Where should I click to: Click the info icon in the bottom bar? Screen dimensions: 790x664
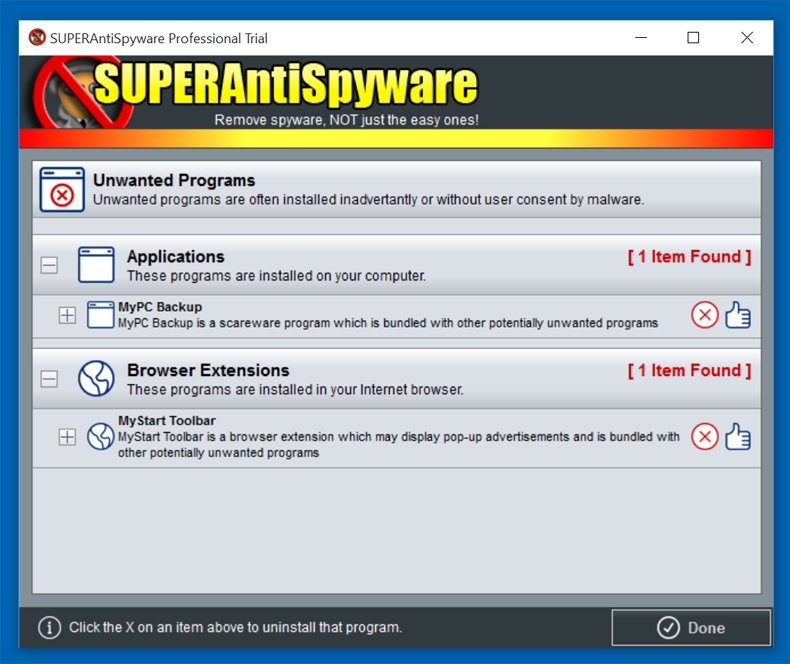pos(49,628)
